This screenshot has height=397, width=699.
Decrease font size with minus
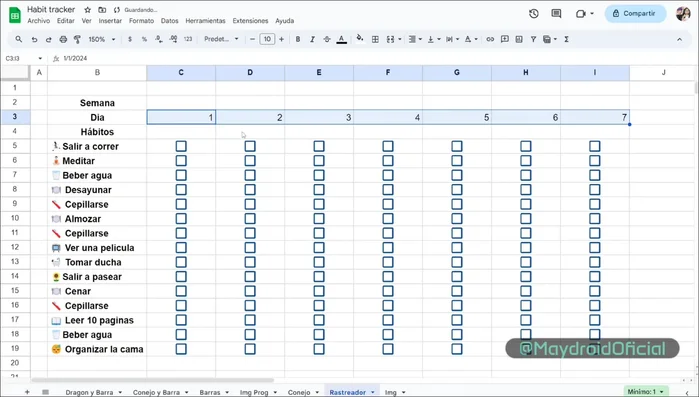tap(252, 39)
